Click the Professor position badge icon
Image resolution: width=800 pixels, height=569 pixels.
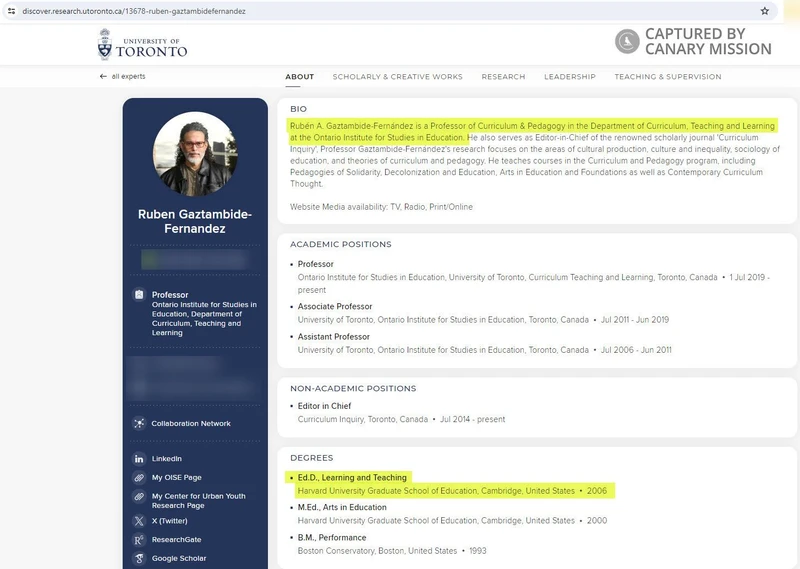click(139, 294)
